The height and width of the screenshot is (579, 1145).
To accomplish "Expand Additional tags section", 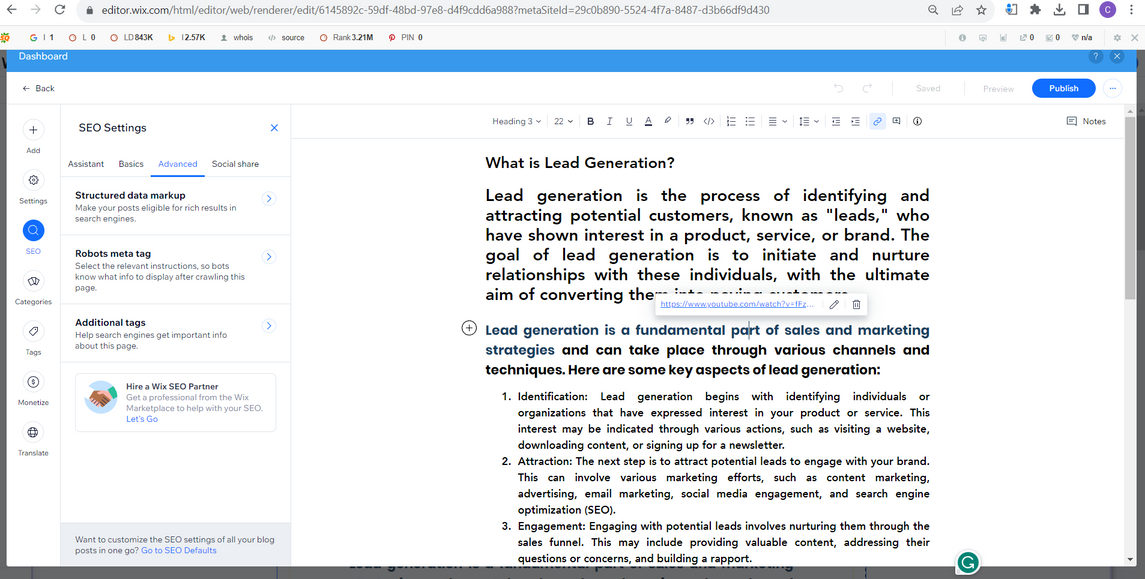I will point(269,326).
